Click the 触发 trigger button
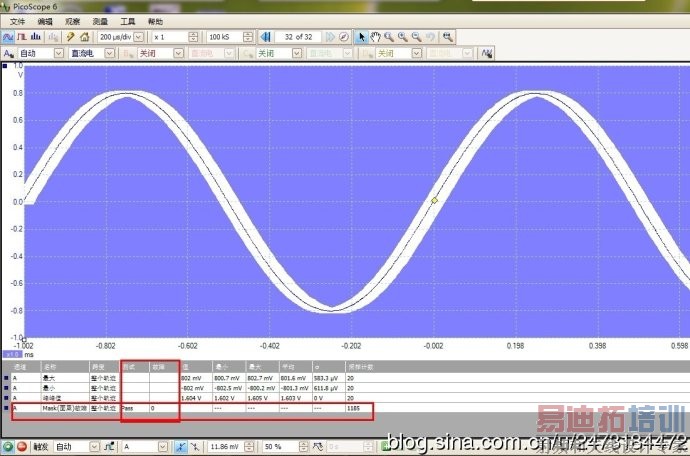 click(40, 447)
